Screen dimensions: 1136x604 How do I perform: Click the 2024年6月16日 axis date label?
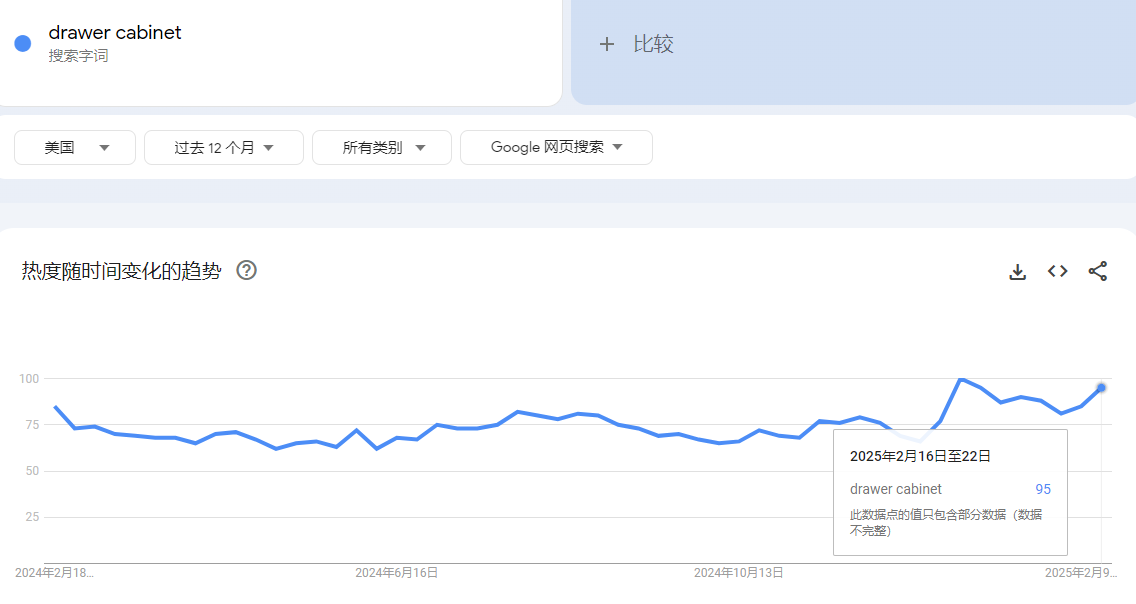(396, 573)
